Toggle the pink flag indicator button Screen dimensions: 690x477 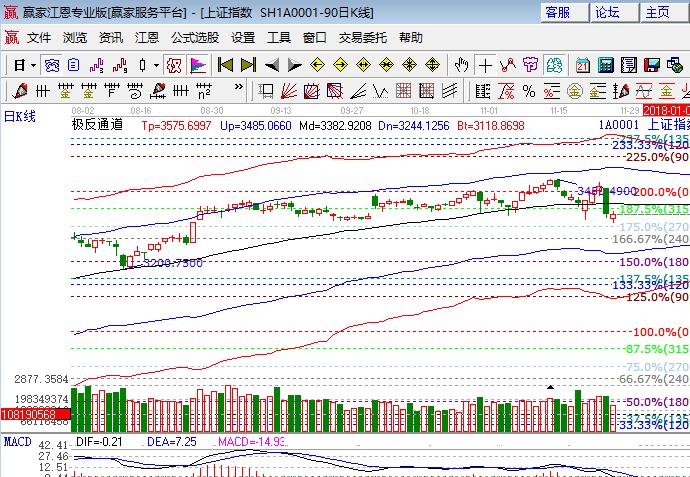click(198, 65)
